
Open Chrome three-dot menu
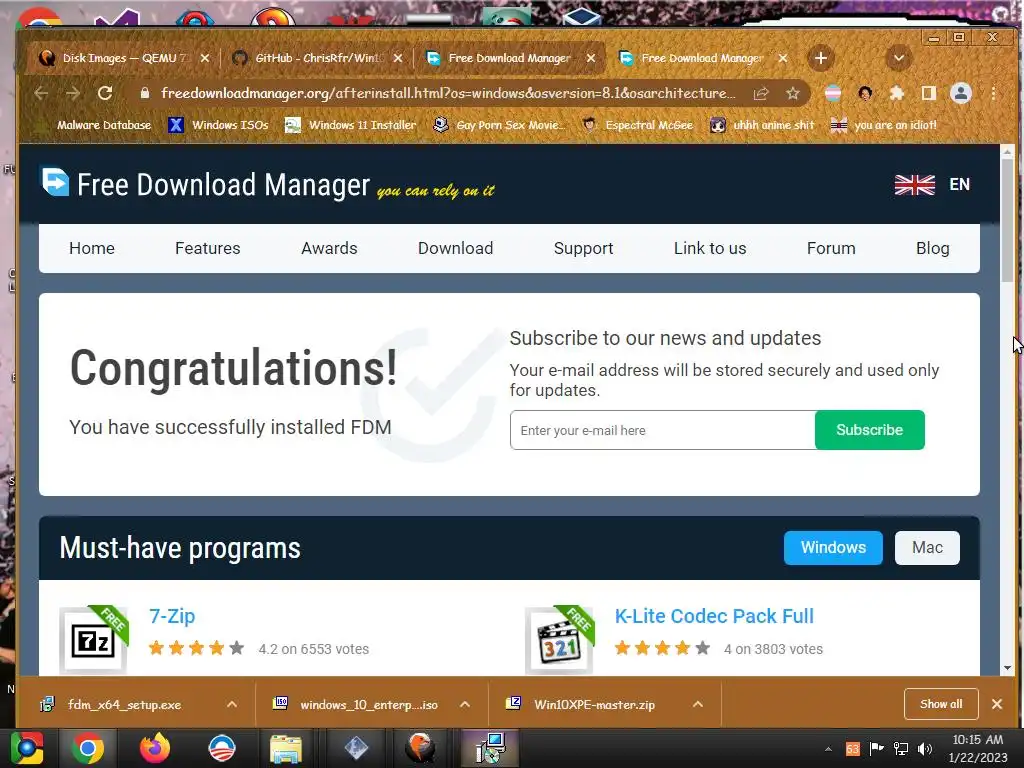coord(993,93)
